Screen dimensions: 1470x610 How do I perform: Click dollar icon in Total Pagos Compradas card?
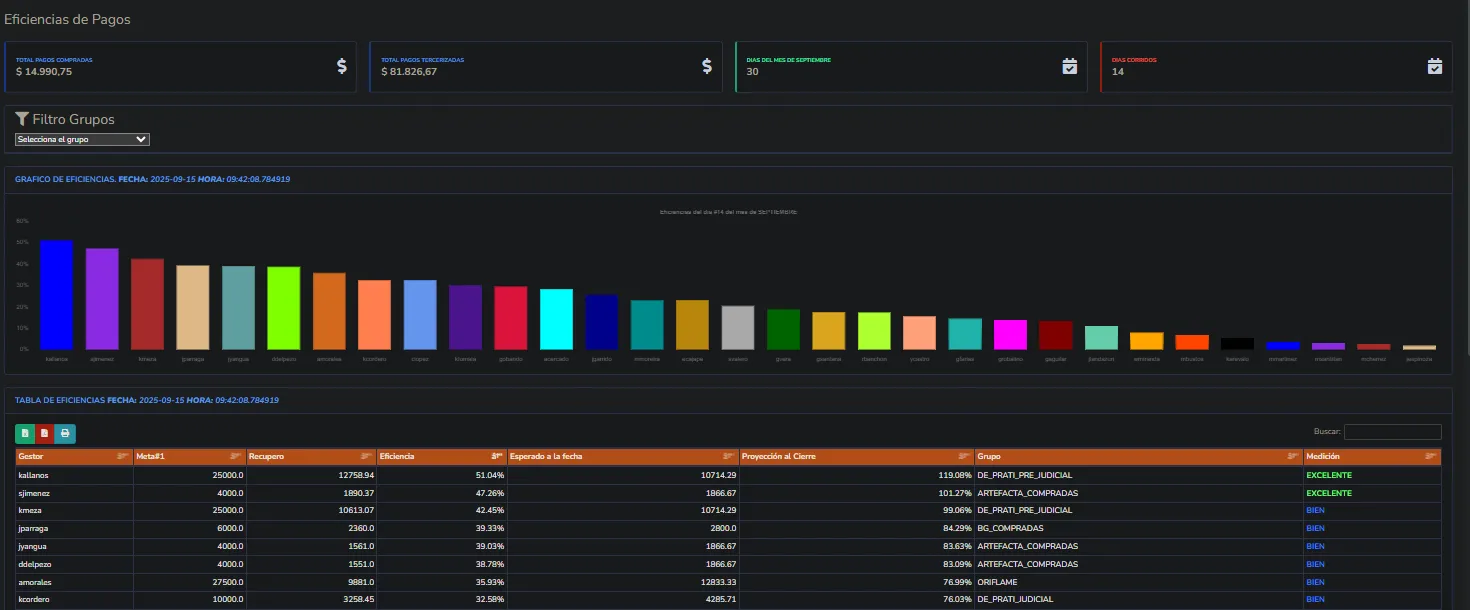(x=342, y=66)
